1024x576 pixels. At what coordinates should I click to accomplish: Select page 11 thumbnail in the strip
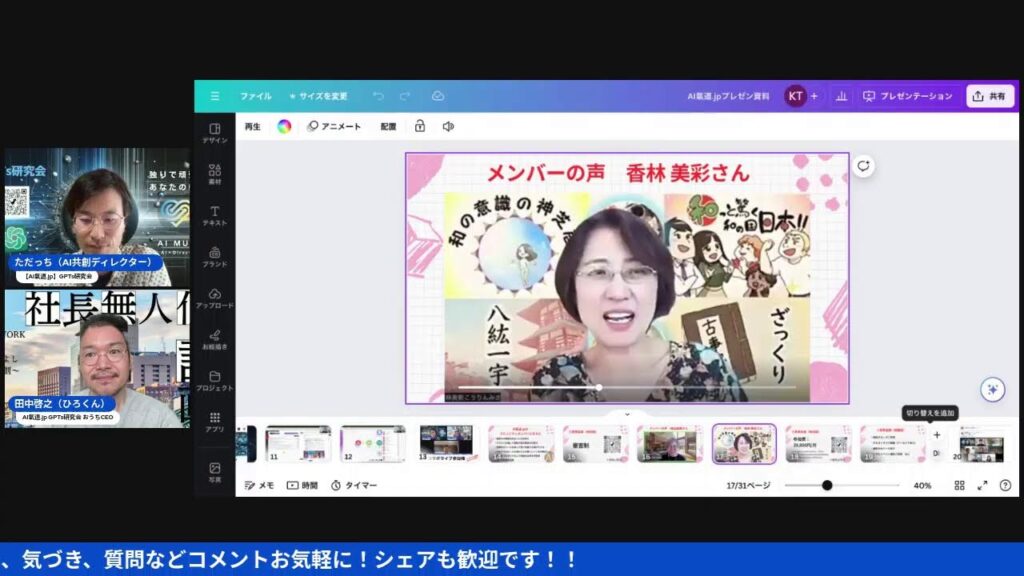298,443
